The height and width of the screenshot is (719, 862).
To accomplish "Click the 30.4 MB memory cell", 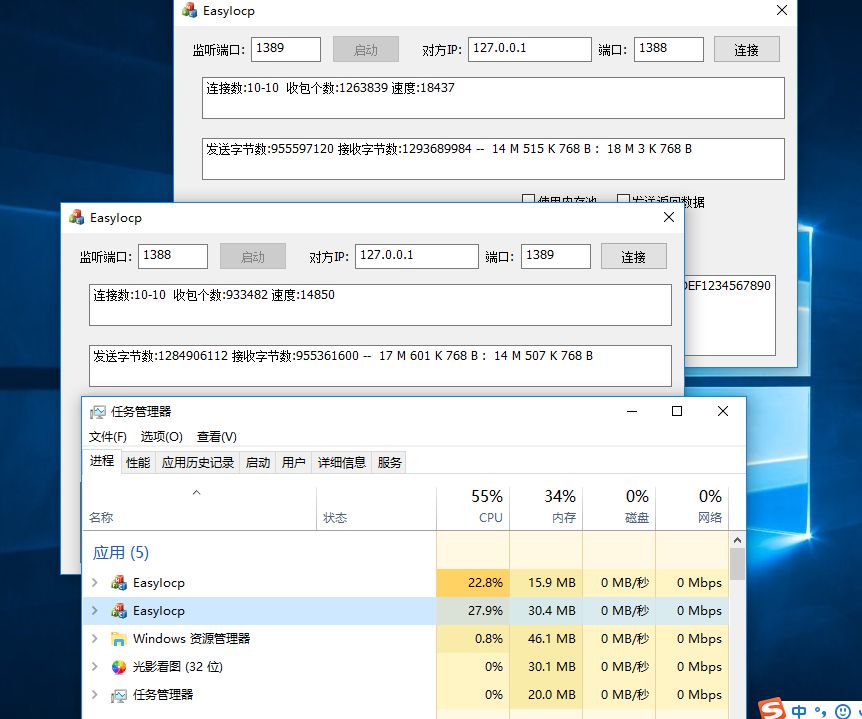I will 546,611.
